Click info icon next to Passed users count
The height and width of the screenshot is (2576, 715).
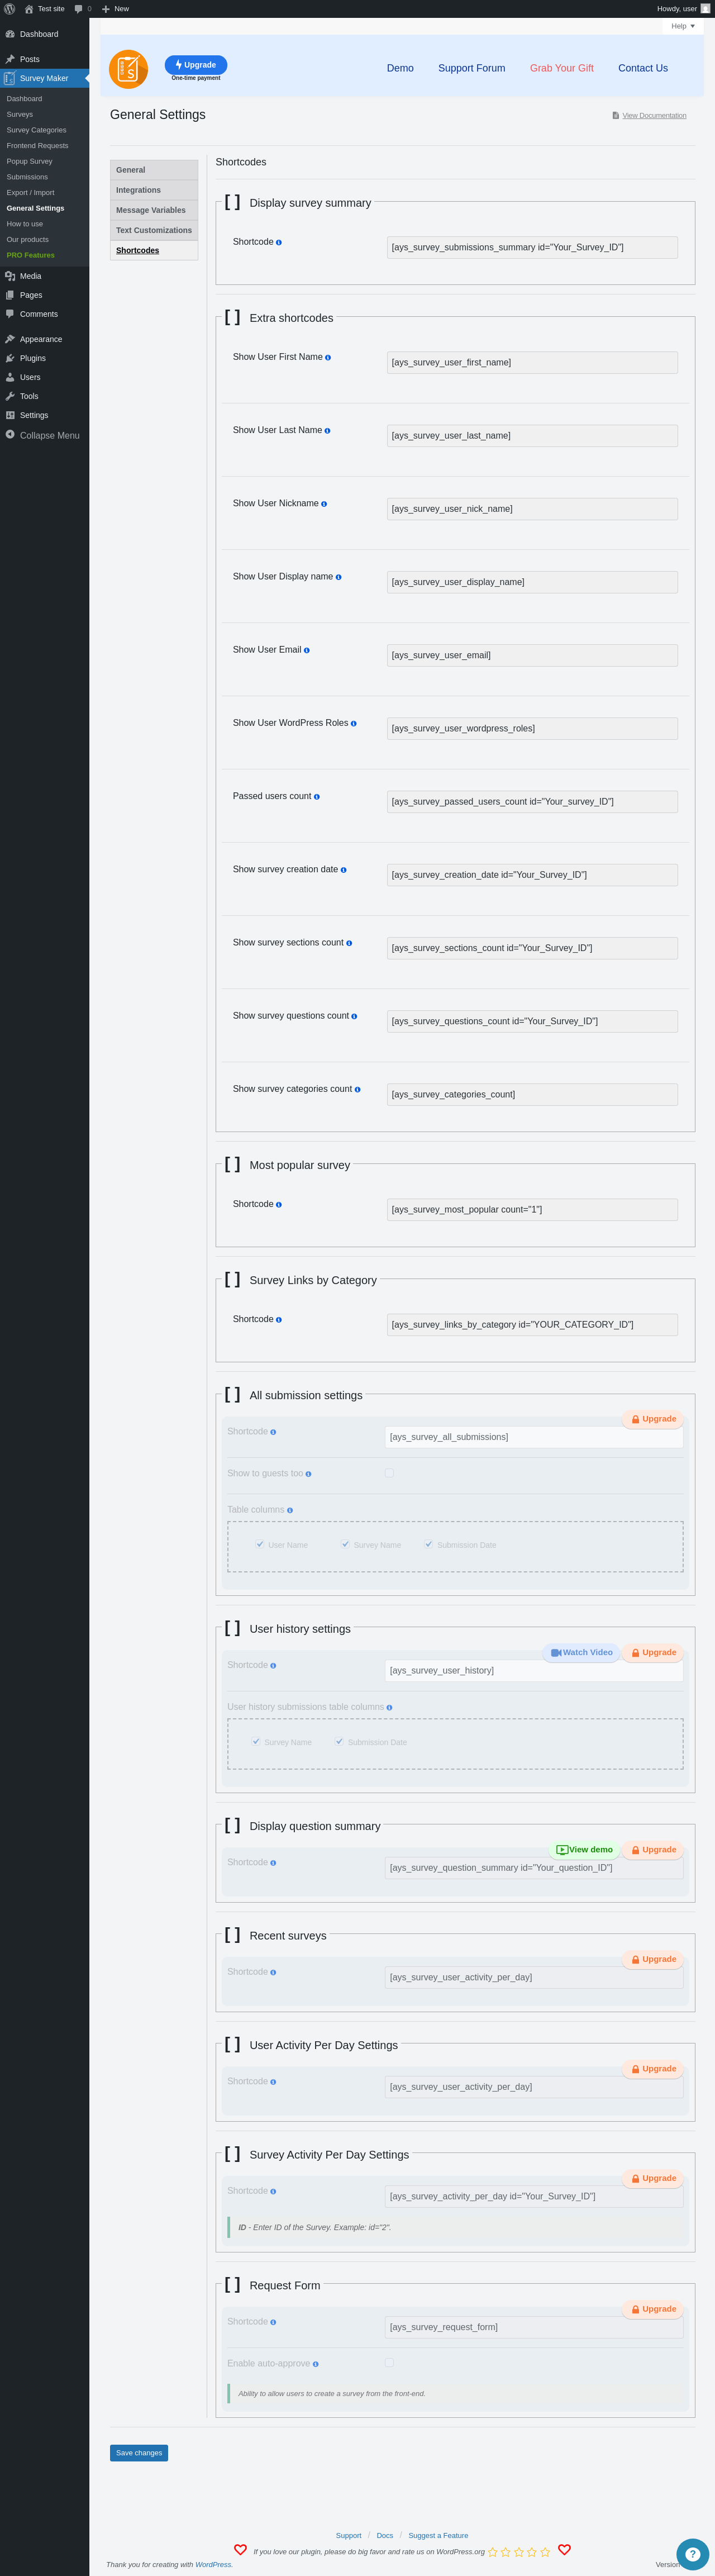317,797
